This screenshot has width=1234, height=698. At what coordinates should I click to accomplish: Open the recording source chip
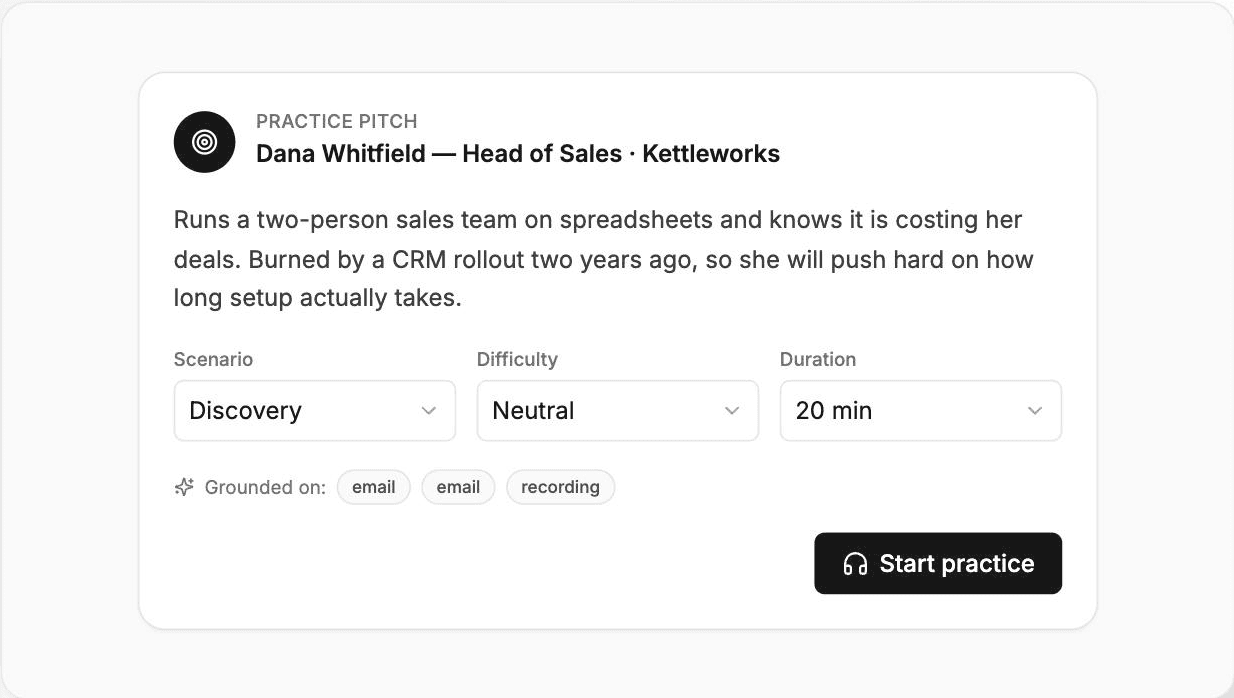click(x=560, y=487)
